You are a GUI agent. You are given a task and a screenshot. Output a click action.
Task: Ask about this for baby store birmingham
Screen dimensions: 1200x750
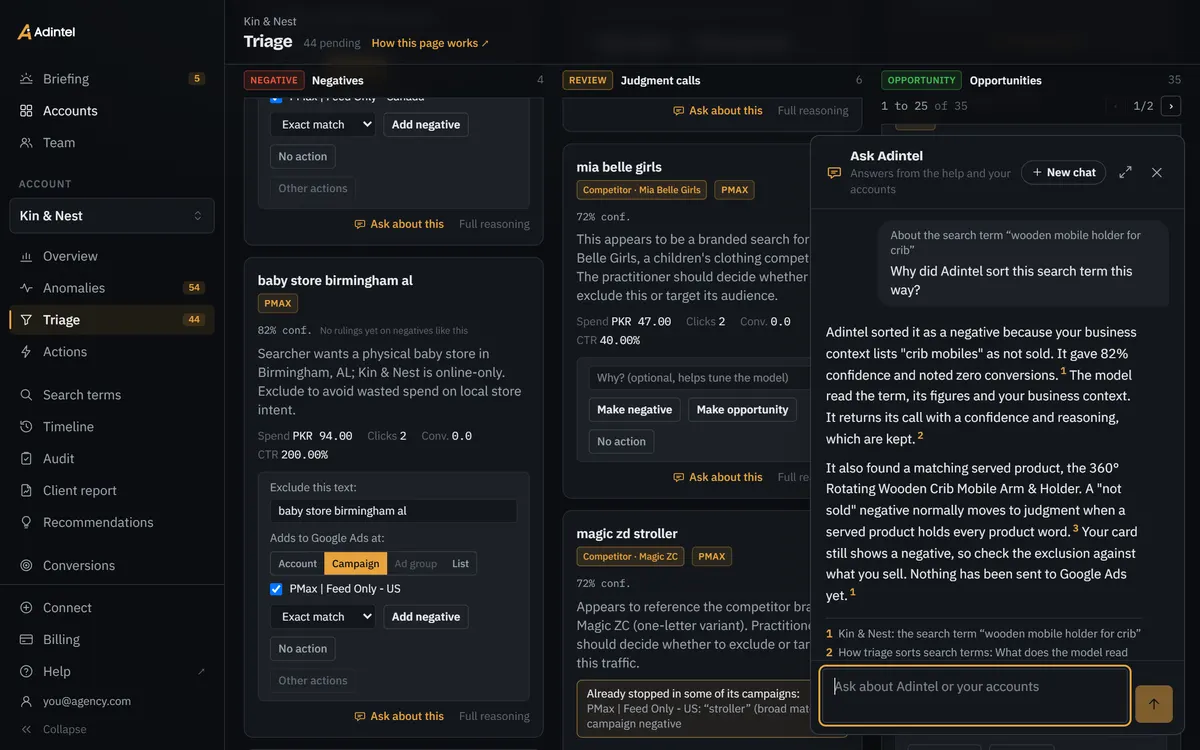click(x=399, y=716)
